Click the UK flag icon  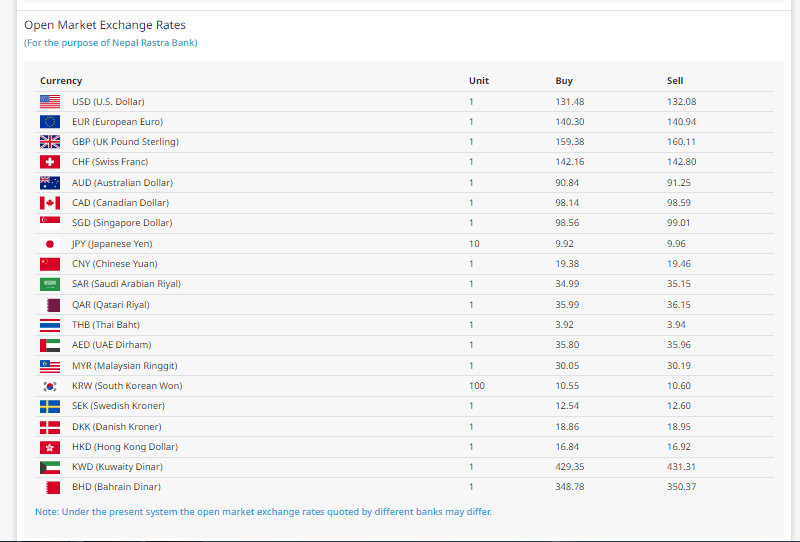(50, 142)
